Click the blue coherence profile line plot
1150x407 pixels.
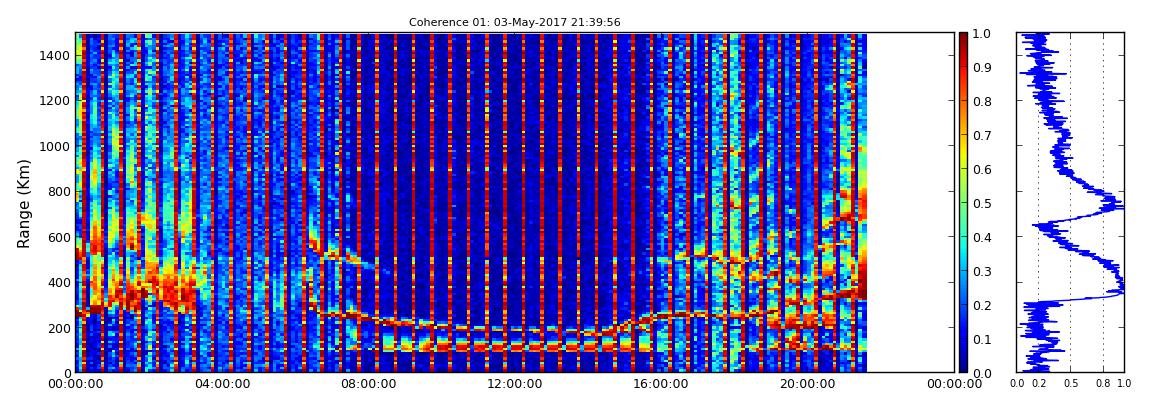(x=1070, y=202)
